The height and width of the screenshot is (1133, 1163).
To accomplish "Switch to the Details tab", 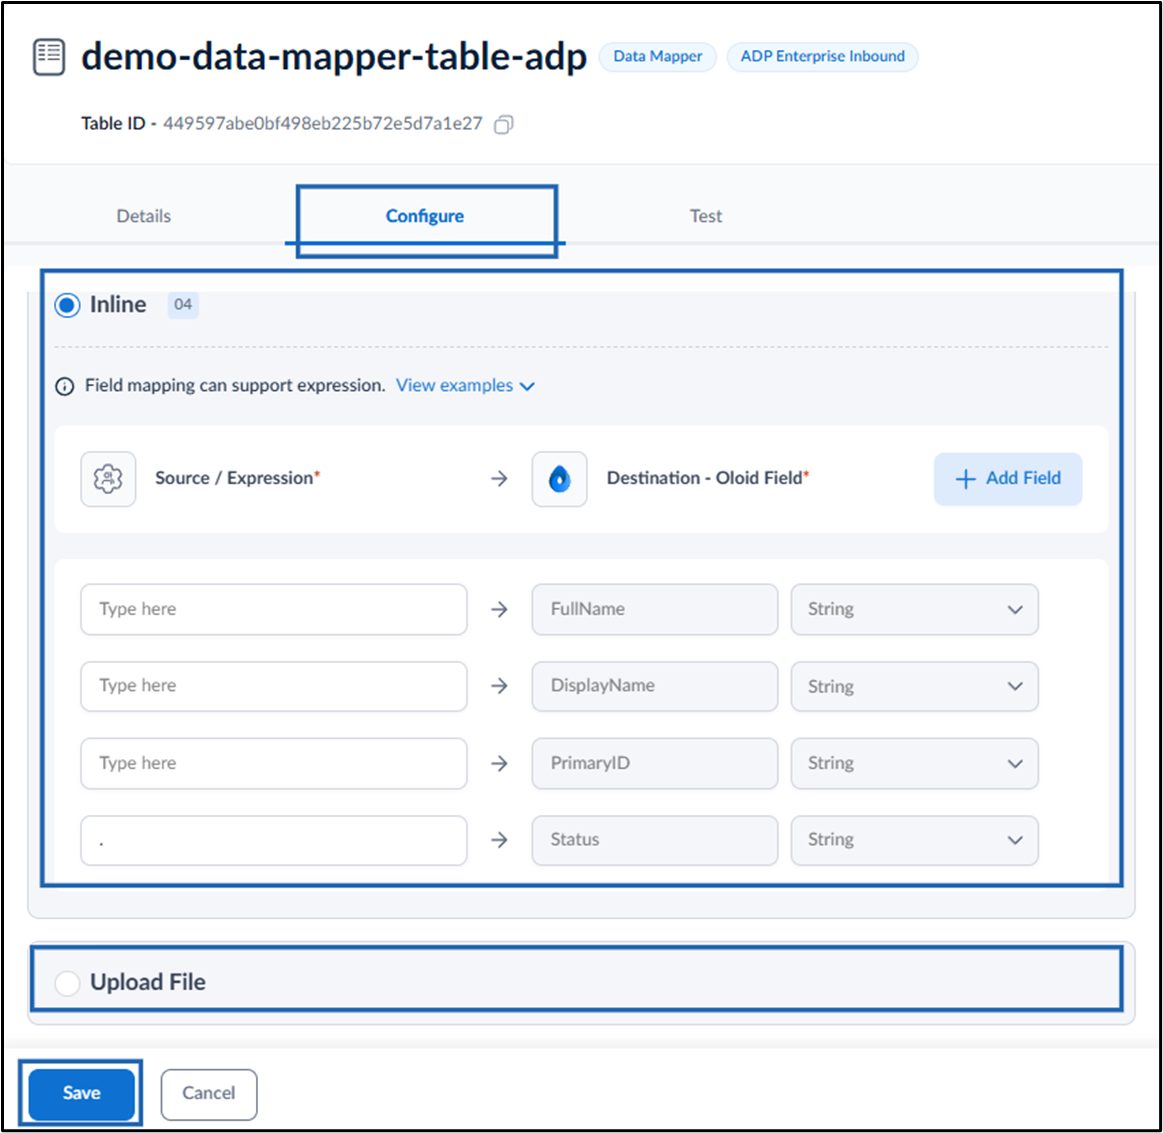I will point(144,216).
